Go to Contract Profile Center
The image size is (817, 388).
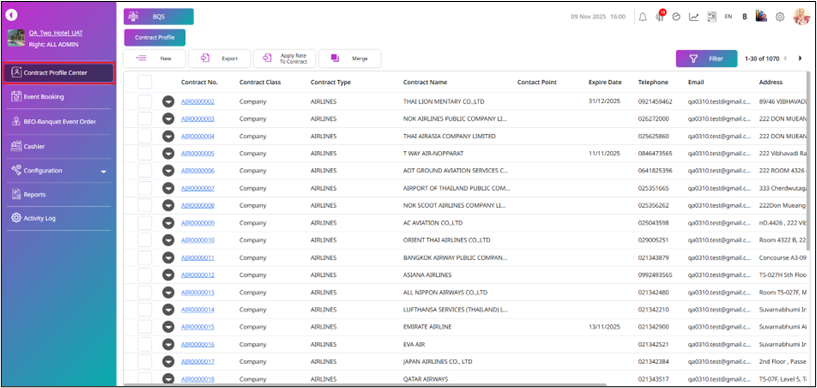point(58,73)
